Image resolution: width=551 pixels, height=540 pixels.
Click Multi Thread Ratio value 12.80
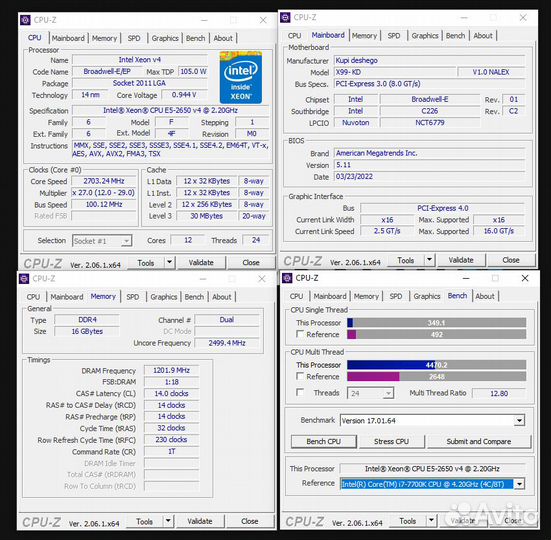pyautogui.click(x=499, y=393)
